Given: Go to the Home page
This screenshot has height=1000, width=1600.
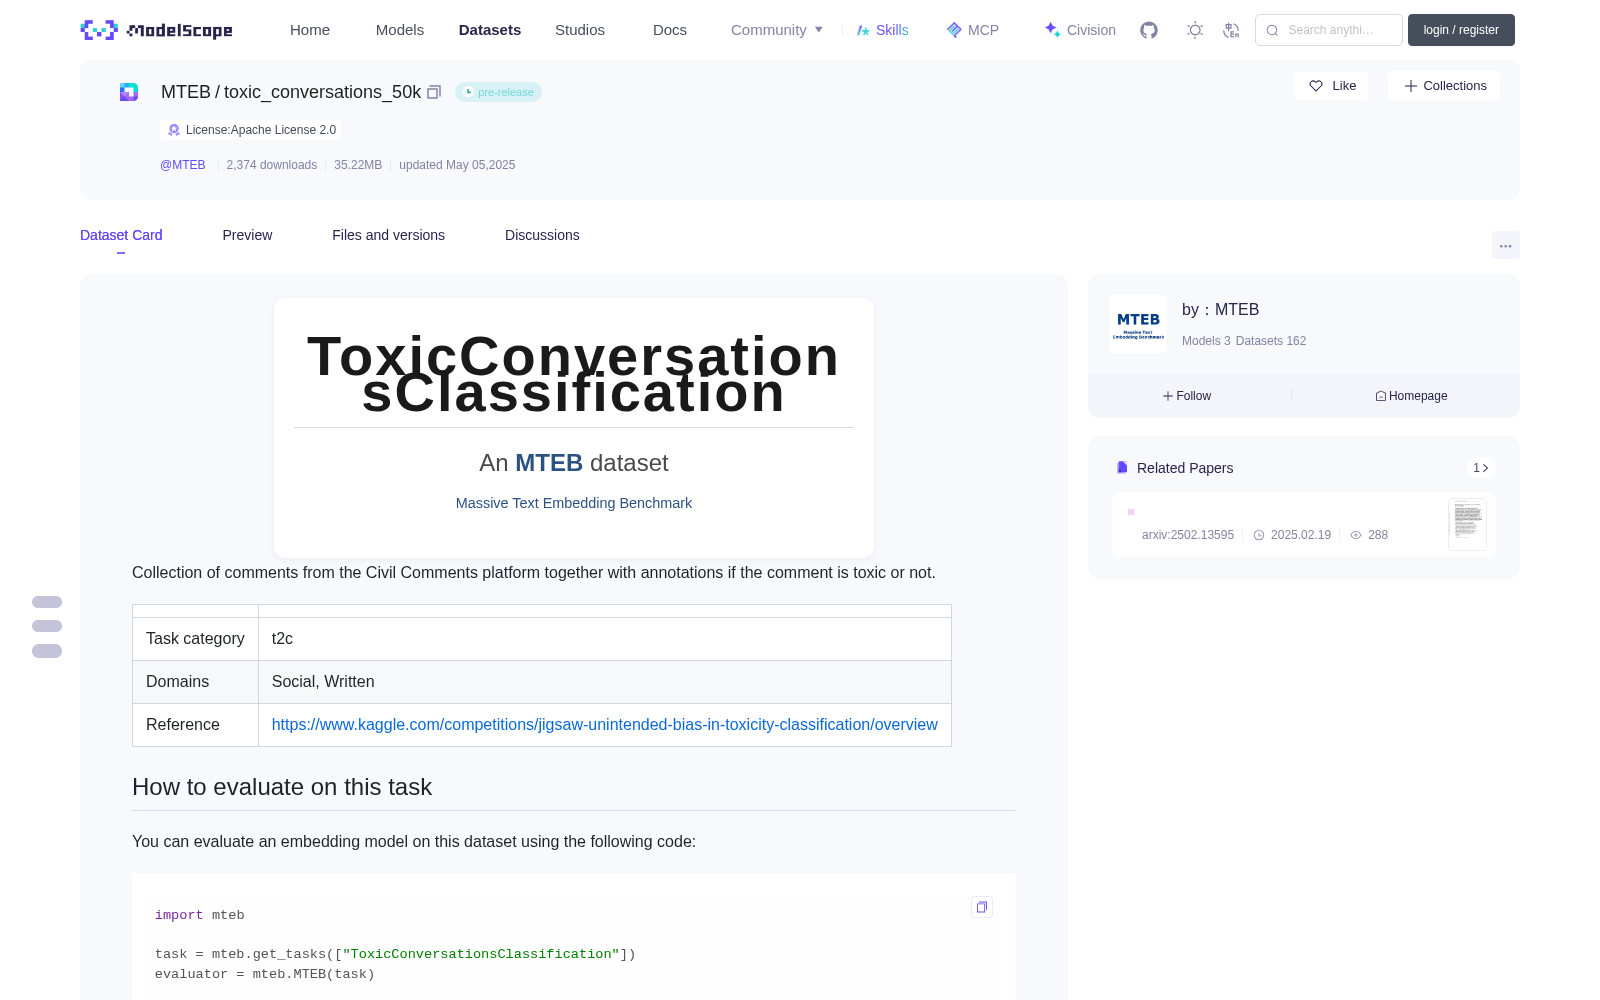Looking at the screenshot, I should [x=310, y=30].
